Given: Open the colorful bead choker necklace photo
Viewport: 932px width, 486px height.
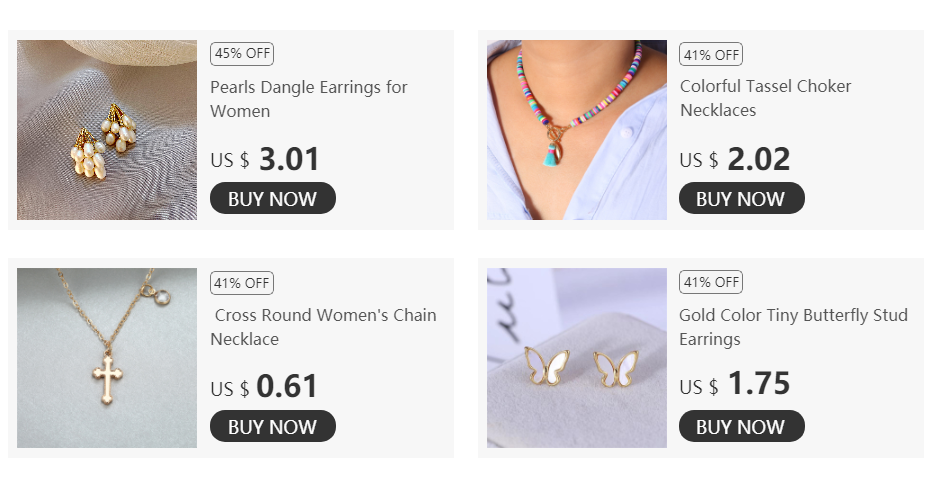Looking at the screenshot, I should 577,130.
